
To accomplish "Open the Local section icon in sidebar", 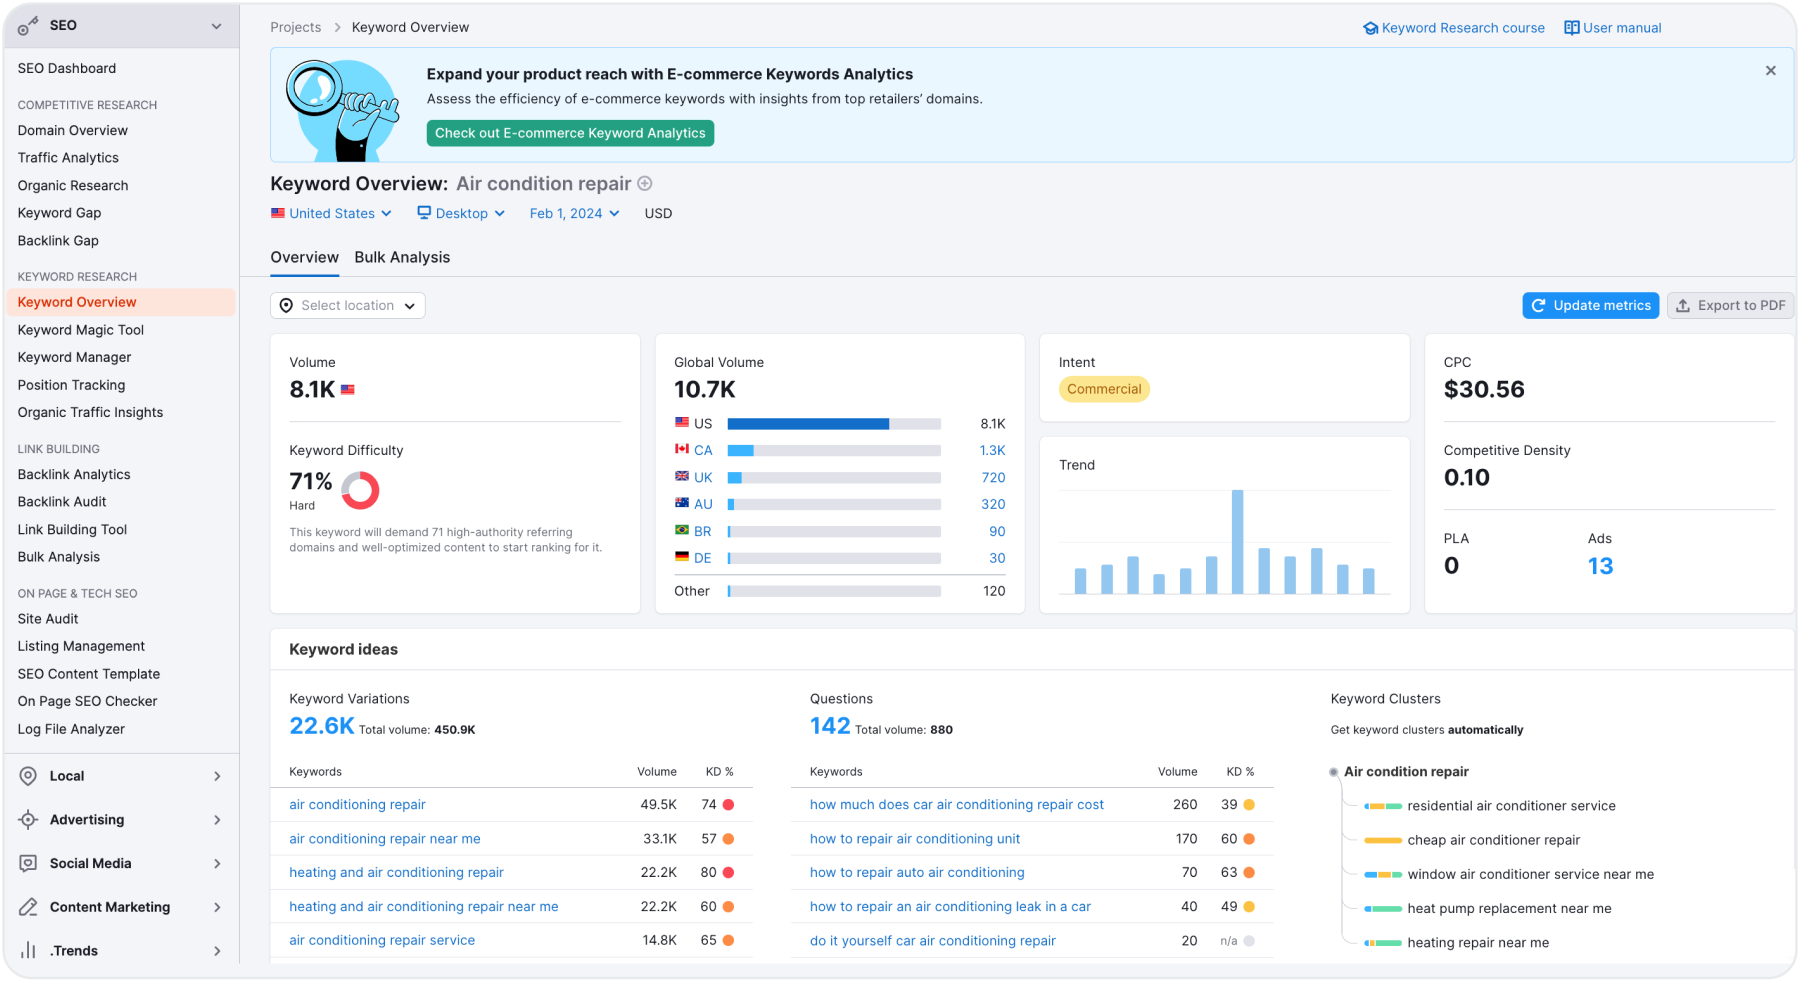I will pos(28,775).
